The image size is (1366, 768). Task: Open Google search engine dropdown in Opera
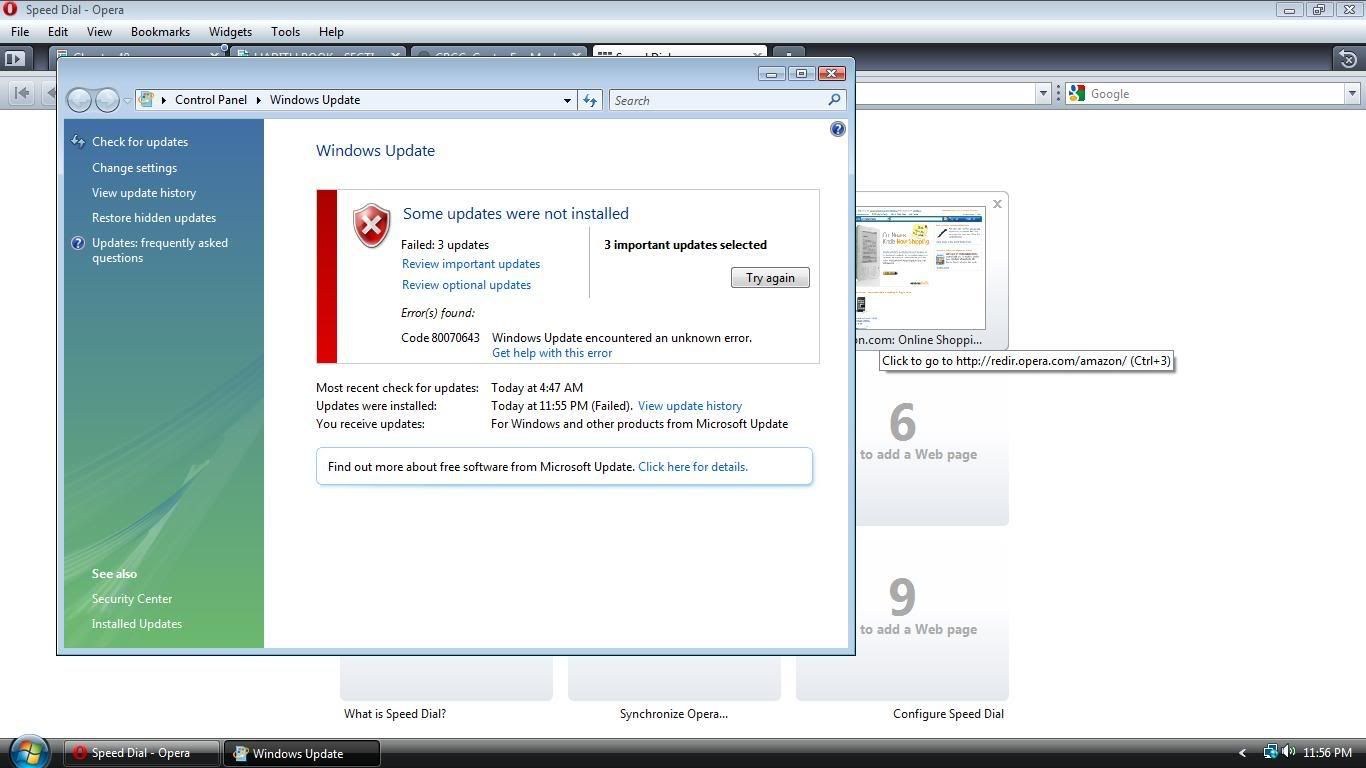click(1352, 93)
